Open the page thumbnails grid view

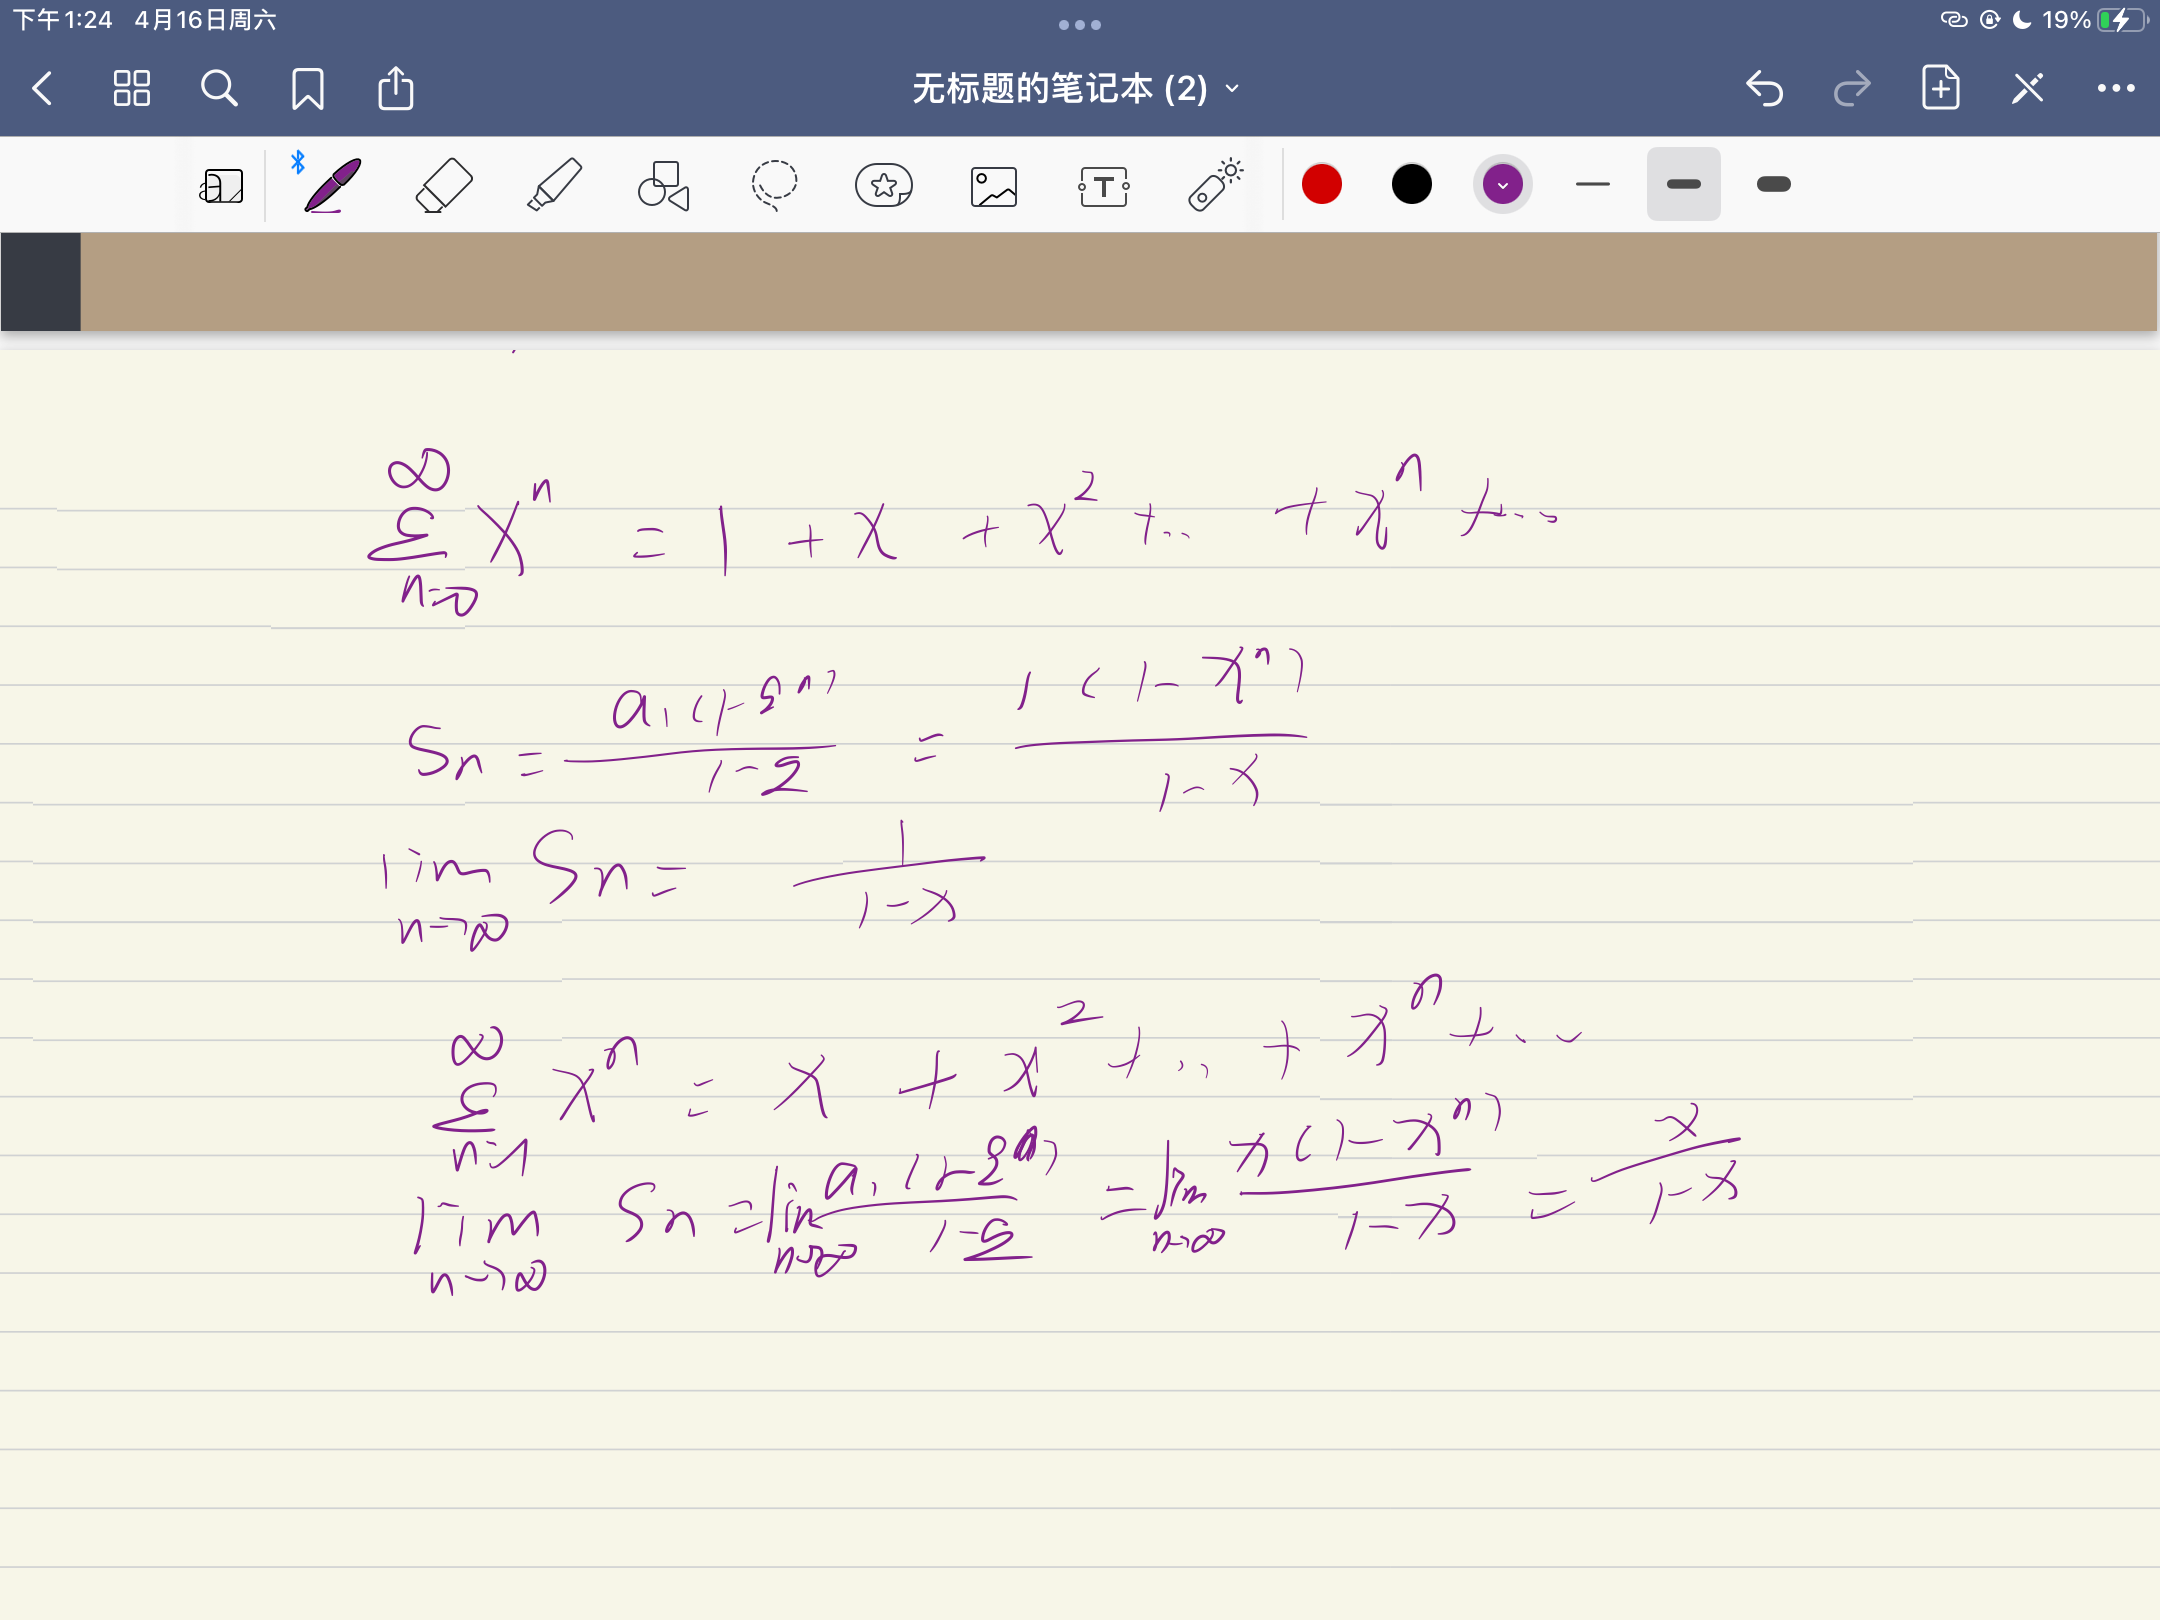tap(131, 89)
